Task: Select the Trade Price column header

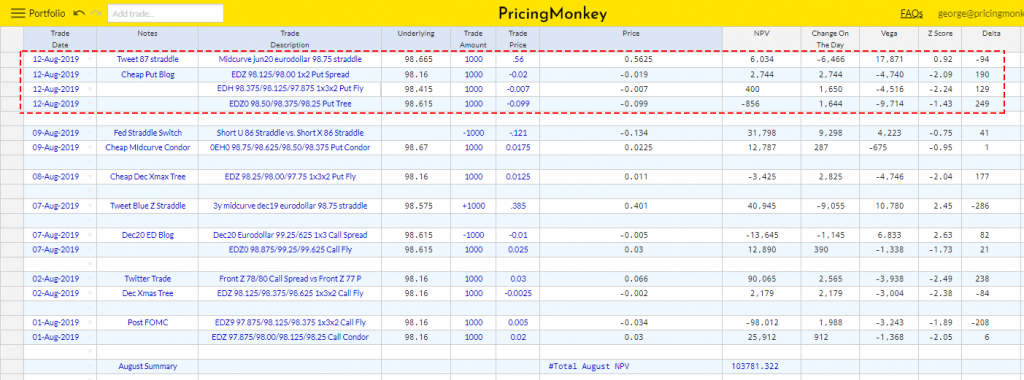Action: coord(517,39)
